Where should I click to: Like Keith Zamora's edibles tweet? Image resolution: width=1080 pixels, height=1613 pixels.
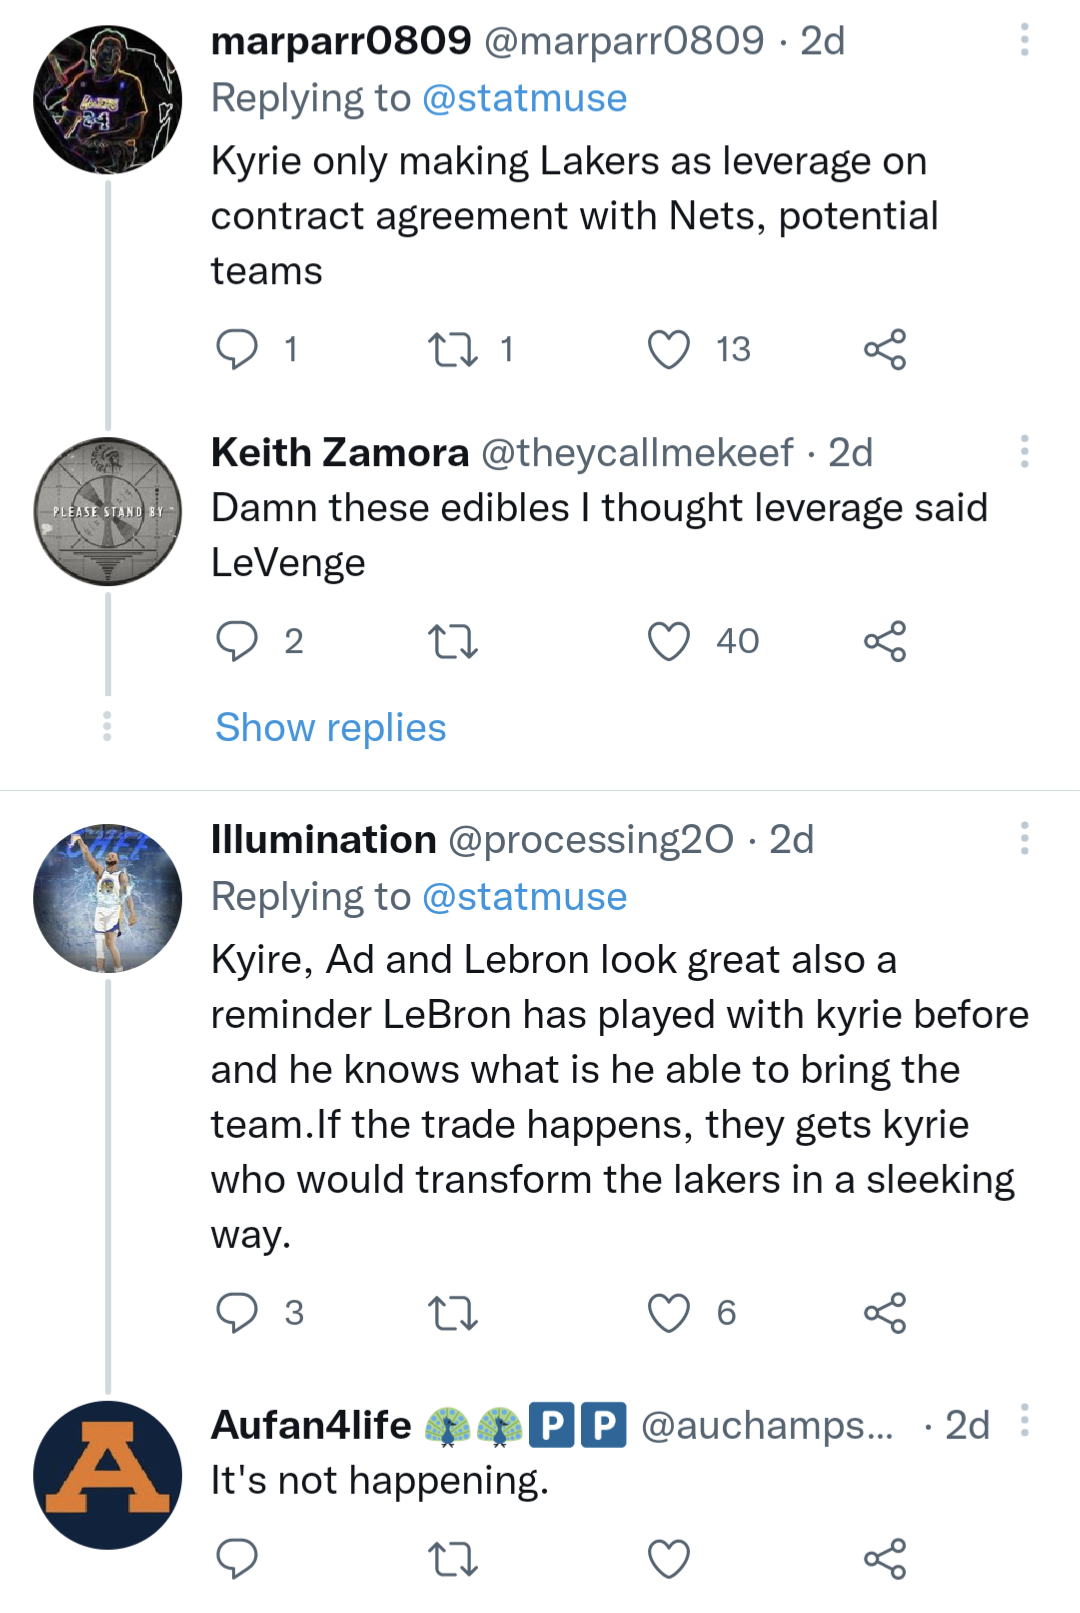point(670,643)
